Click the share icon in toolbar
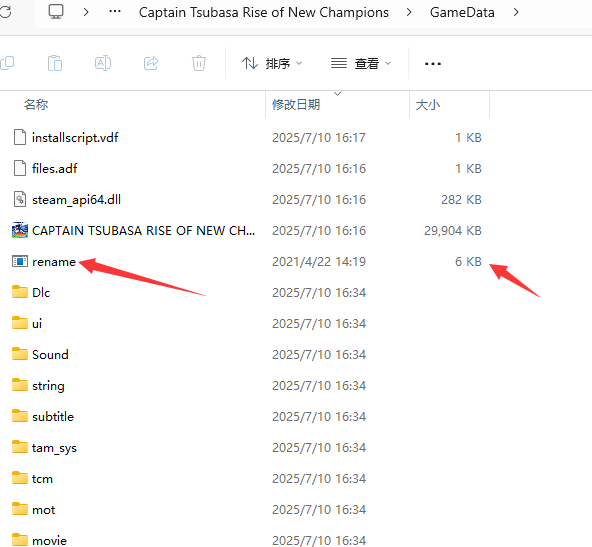 [x=151, y=63]
